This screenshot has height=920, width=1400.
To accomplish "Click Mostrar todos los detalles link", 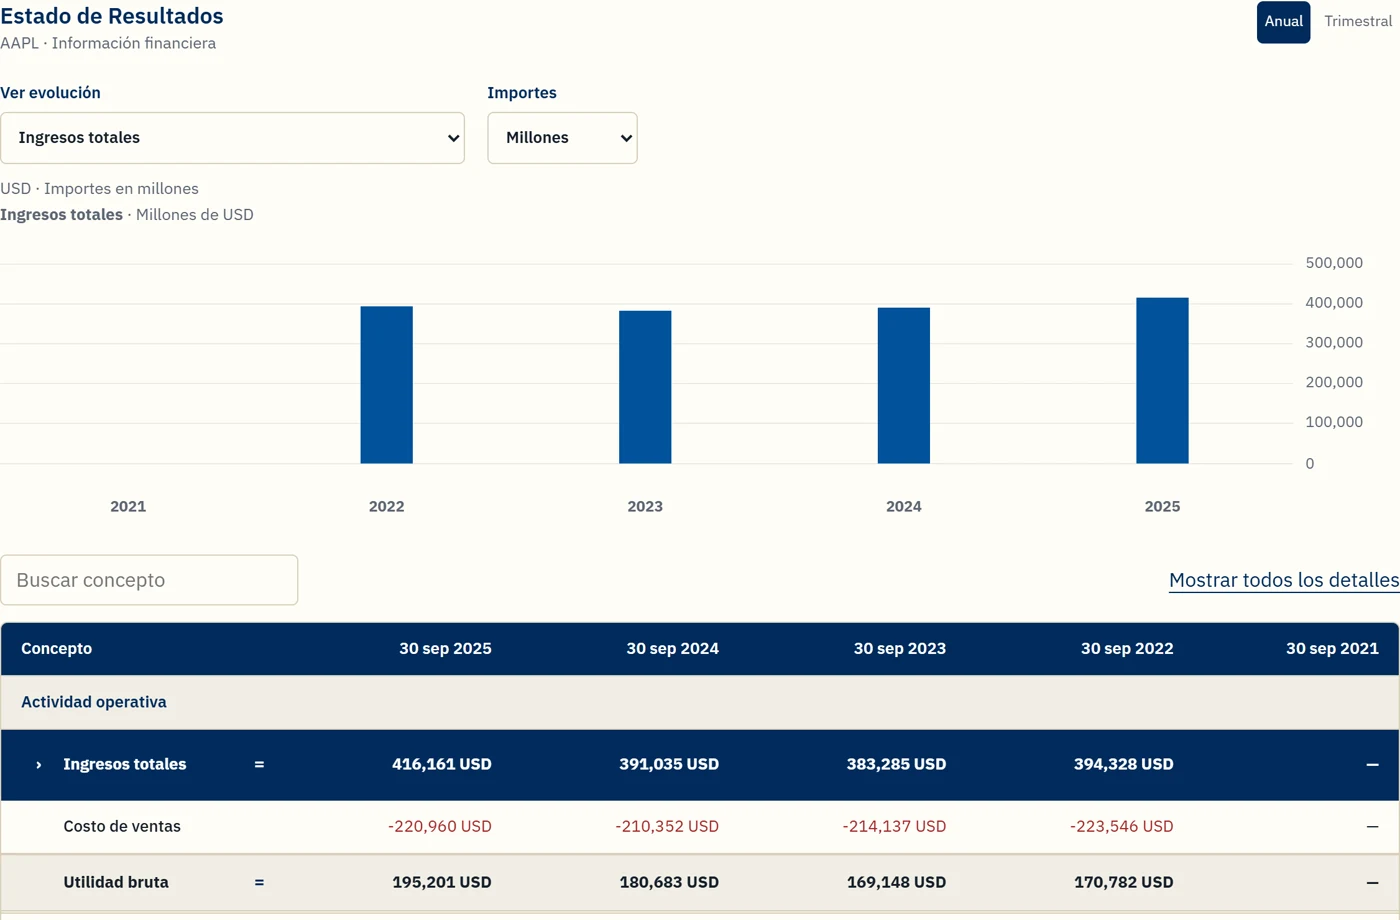I will (x=1284, y=580).
